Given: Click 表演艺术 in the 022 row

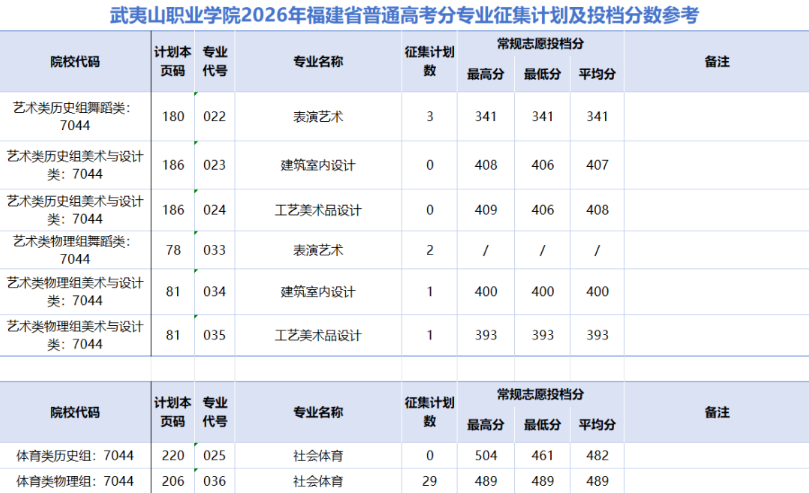Looking at the screenshot, I should tap(318, 117).
